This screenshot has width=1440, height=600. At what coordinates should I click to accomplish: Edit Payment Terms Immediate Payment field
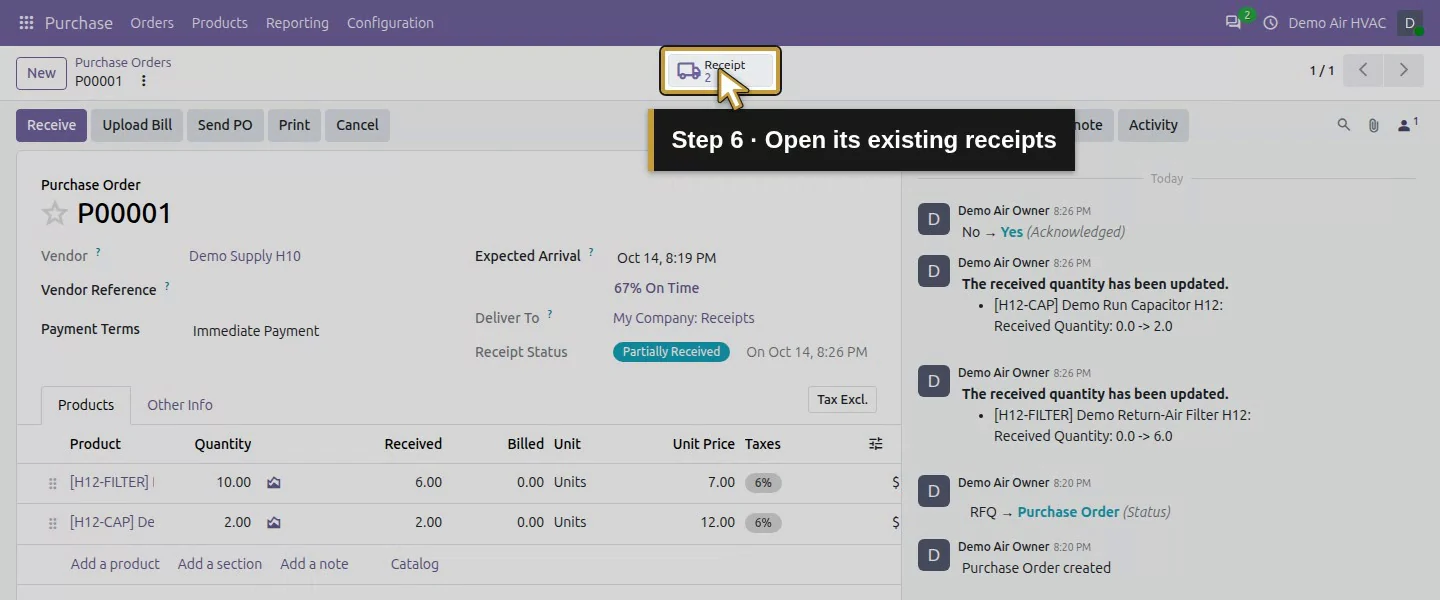pyautogui.click(x=256, y=331)
